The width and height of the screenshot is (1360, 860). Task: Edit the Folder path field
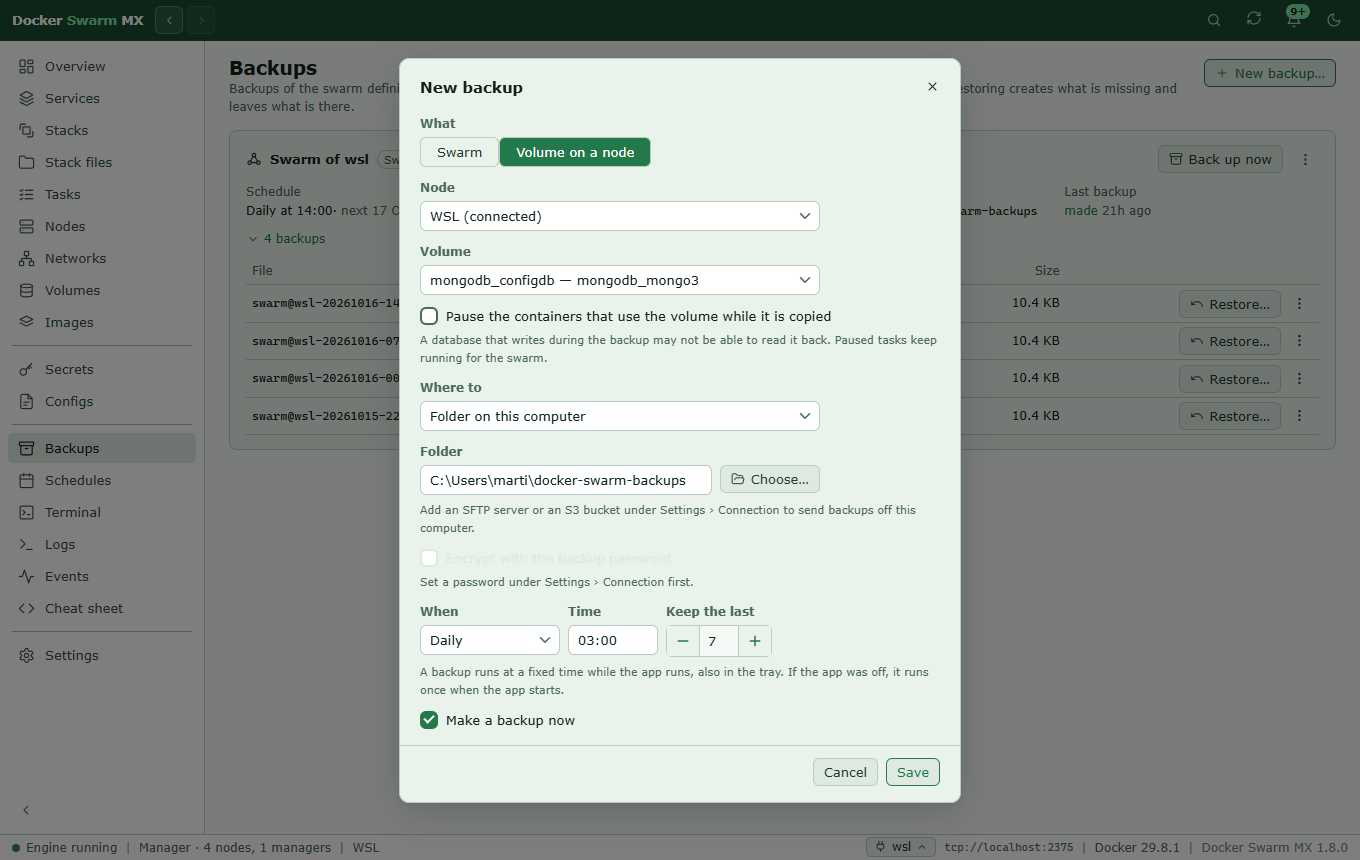pyautogui.click(x=566, y=480)
